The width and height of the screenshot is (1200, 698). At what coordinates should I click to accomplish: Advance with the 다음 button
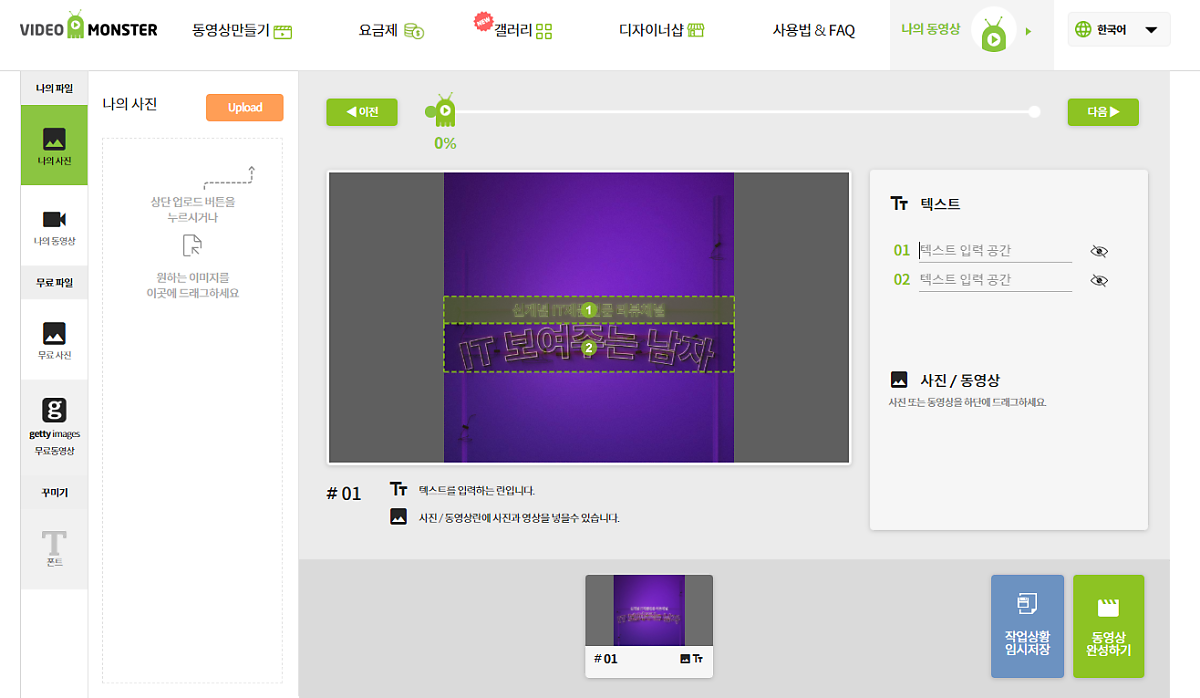(x=1103, y=112)
